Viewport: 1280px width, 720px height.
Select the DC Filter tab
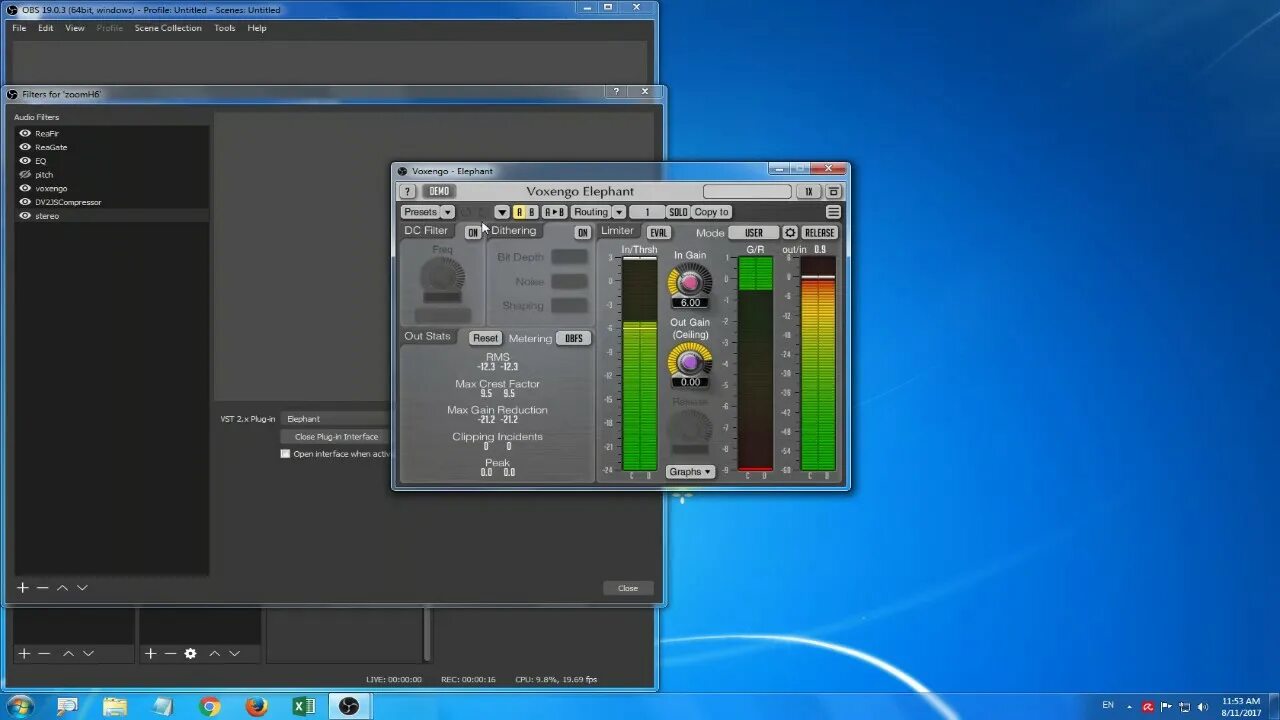click(426, 231)
